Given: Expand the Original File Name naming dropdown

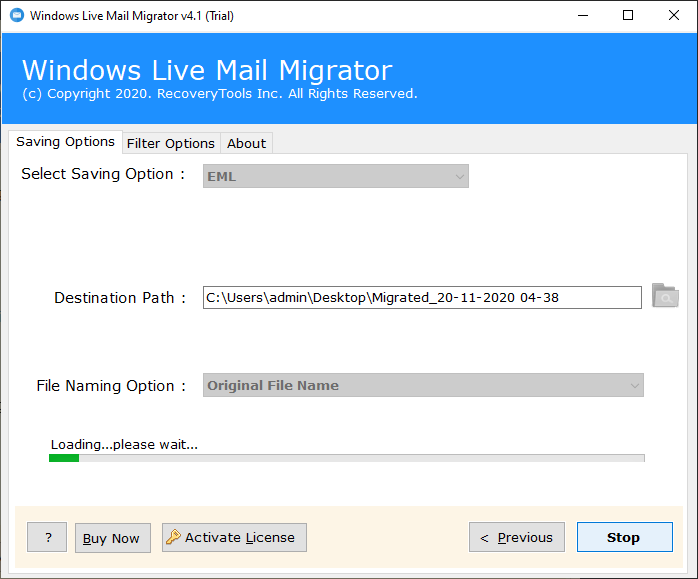Looking at the screenshot, I should click(x=423, y=385).
